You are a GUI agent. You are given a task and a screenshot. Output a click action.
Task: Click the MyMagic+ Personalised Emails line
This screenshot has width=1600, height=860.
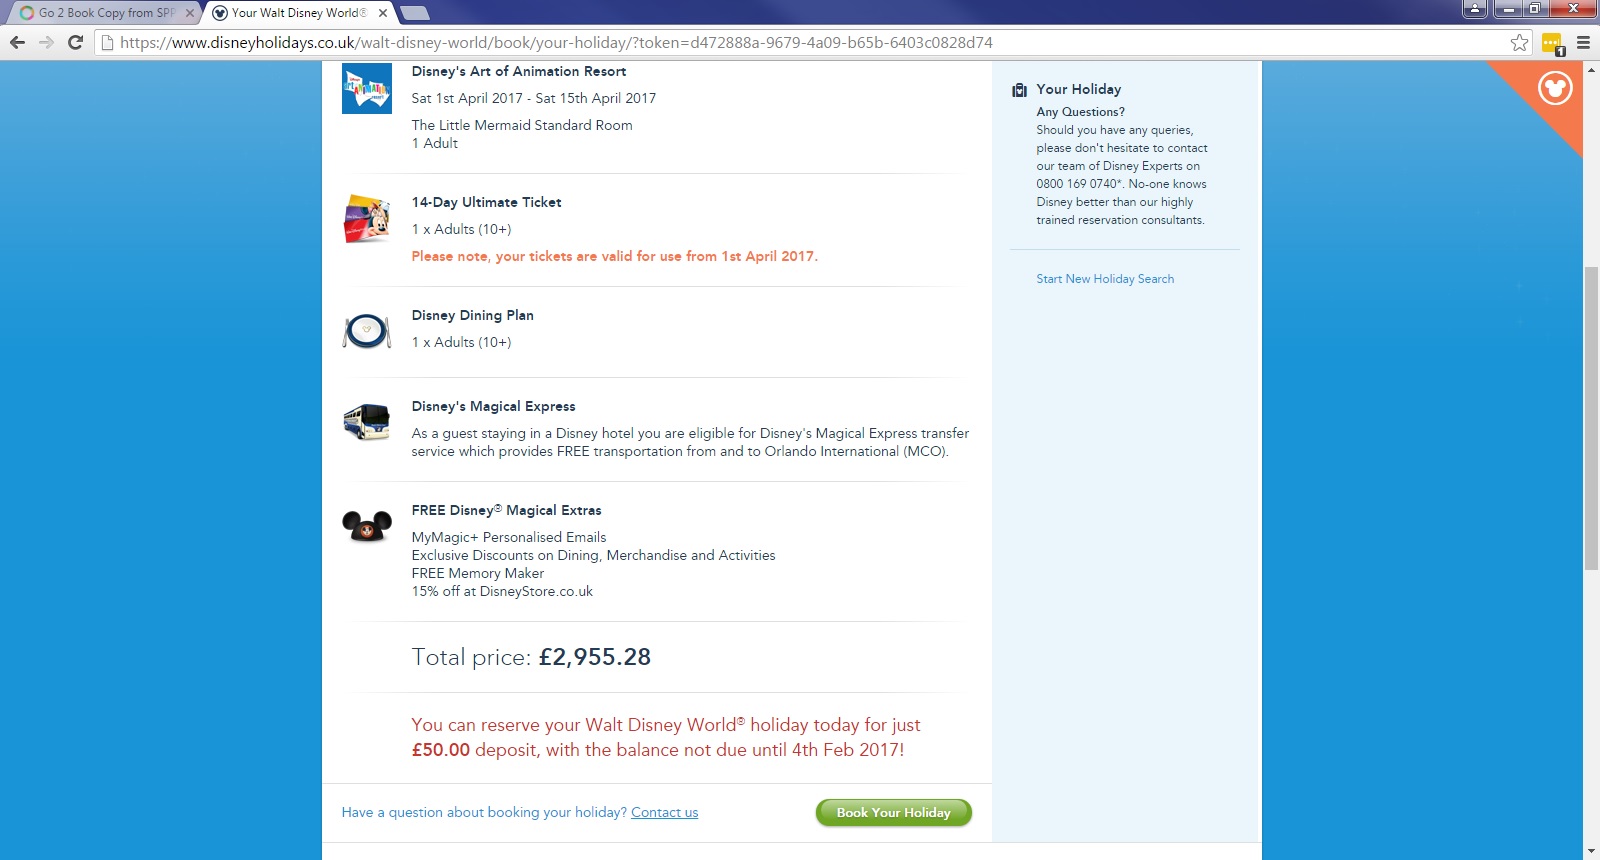pos(509,537)
